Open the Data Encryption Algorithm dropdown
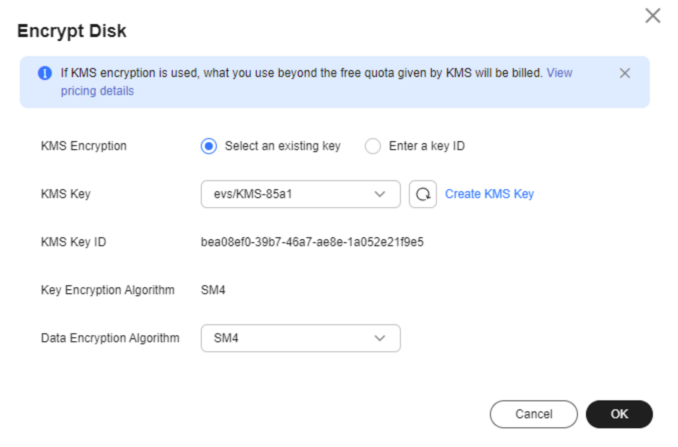 pos(301,338)
